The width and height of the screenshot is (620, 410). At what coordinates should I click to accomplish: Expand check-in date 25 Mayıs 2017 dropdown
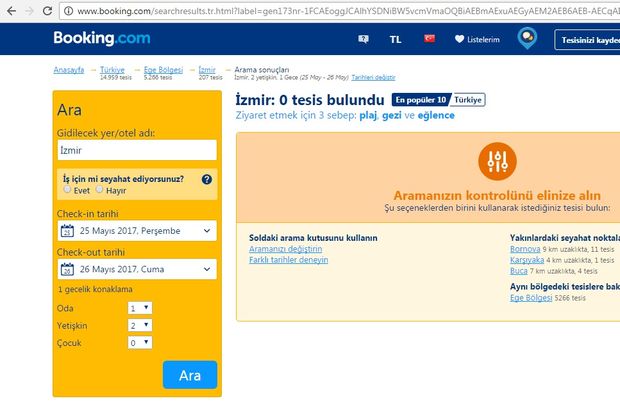click(x=137, y=231)
